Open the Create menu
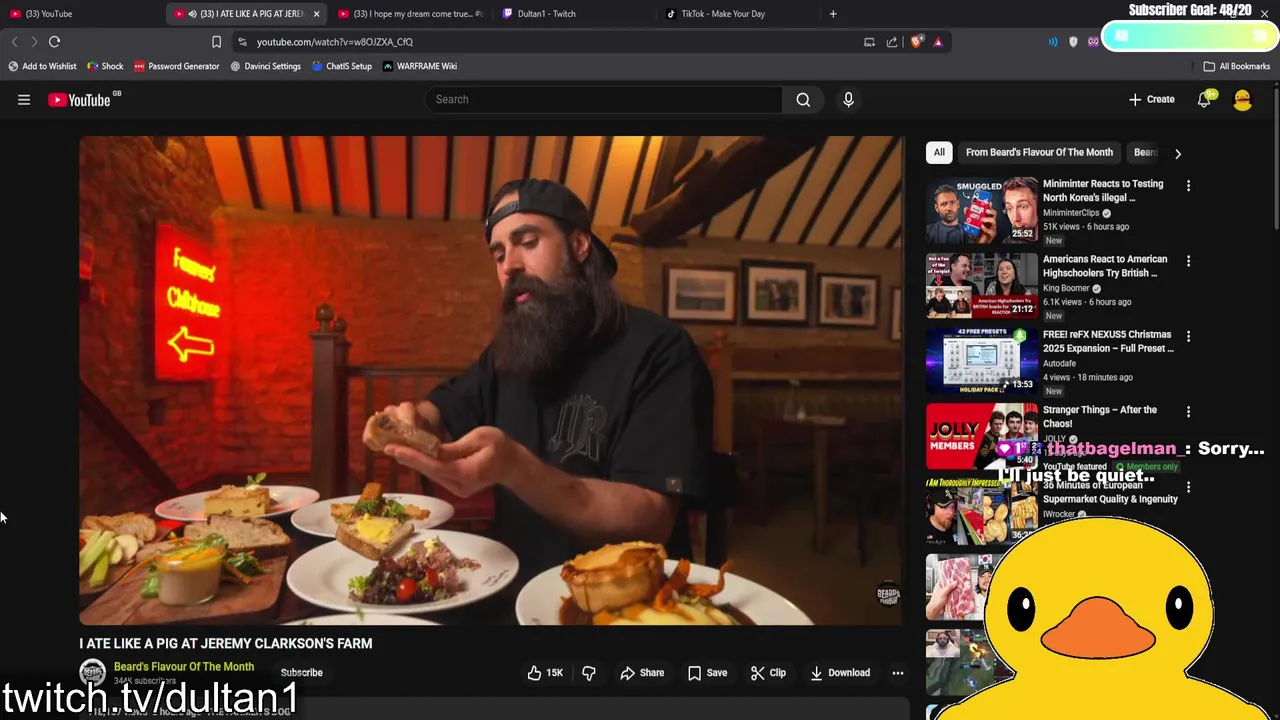Screen dimensions: 1280x720 [x=1152, y=99]
